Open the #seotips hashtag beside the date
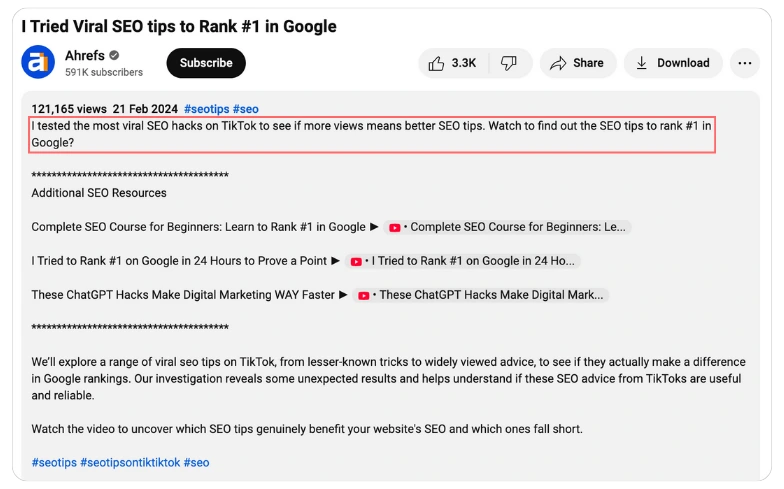 point(206,109)
